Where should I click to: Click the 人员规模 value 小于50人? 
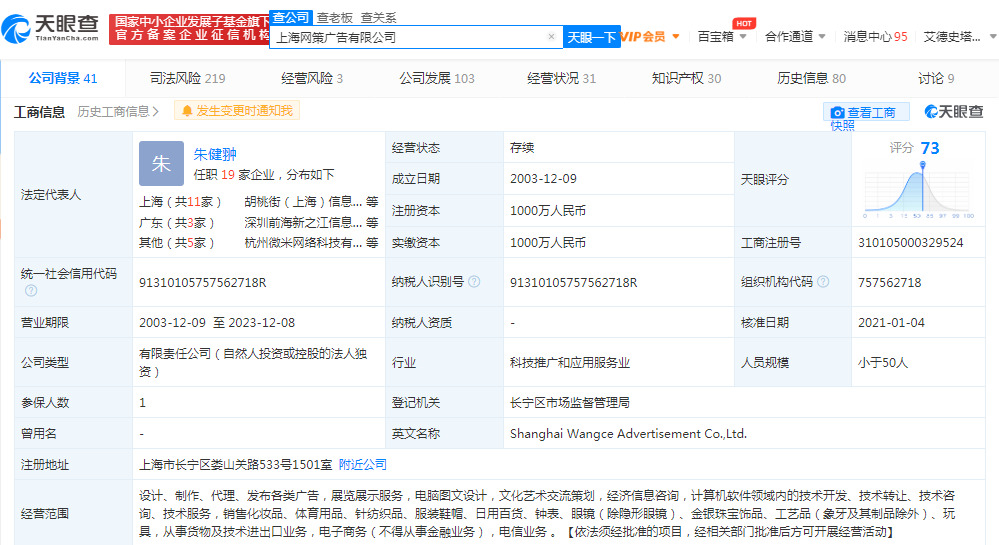coord(882,362)
